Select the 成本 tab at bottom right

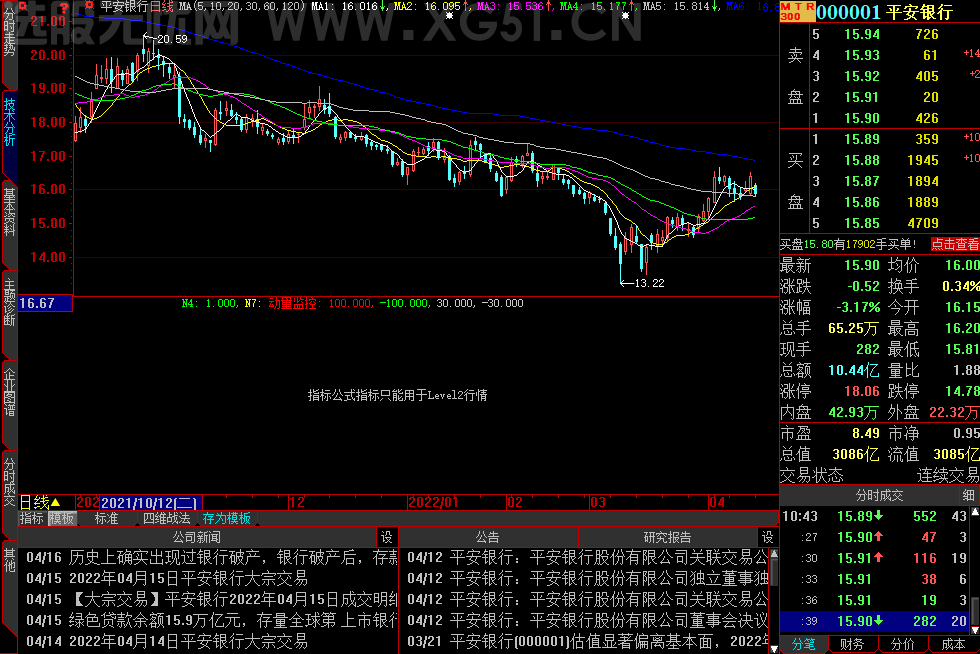(x=953, y=645)
